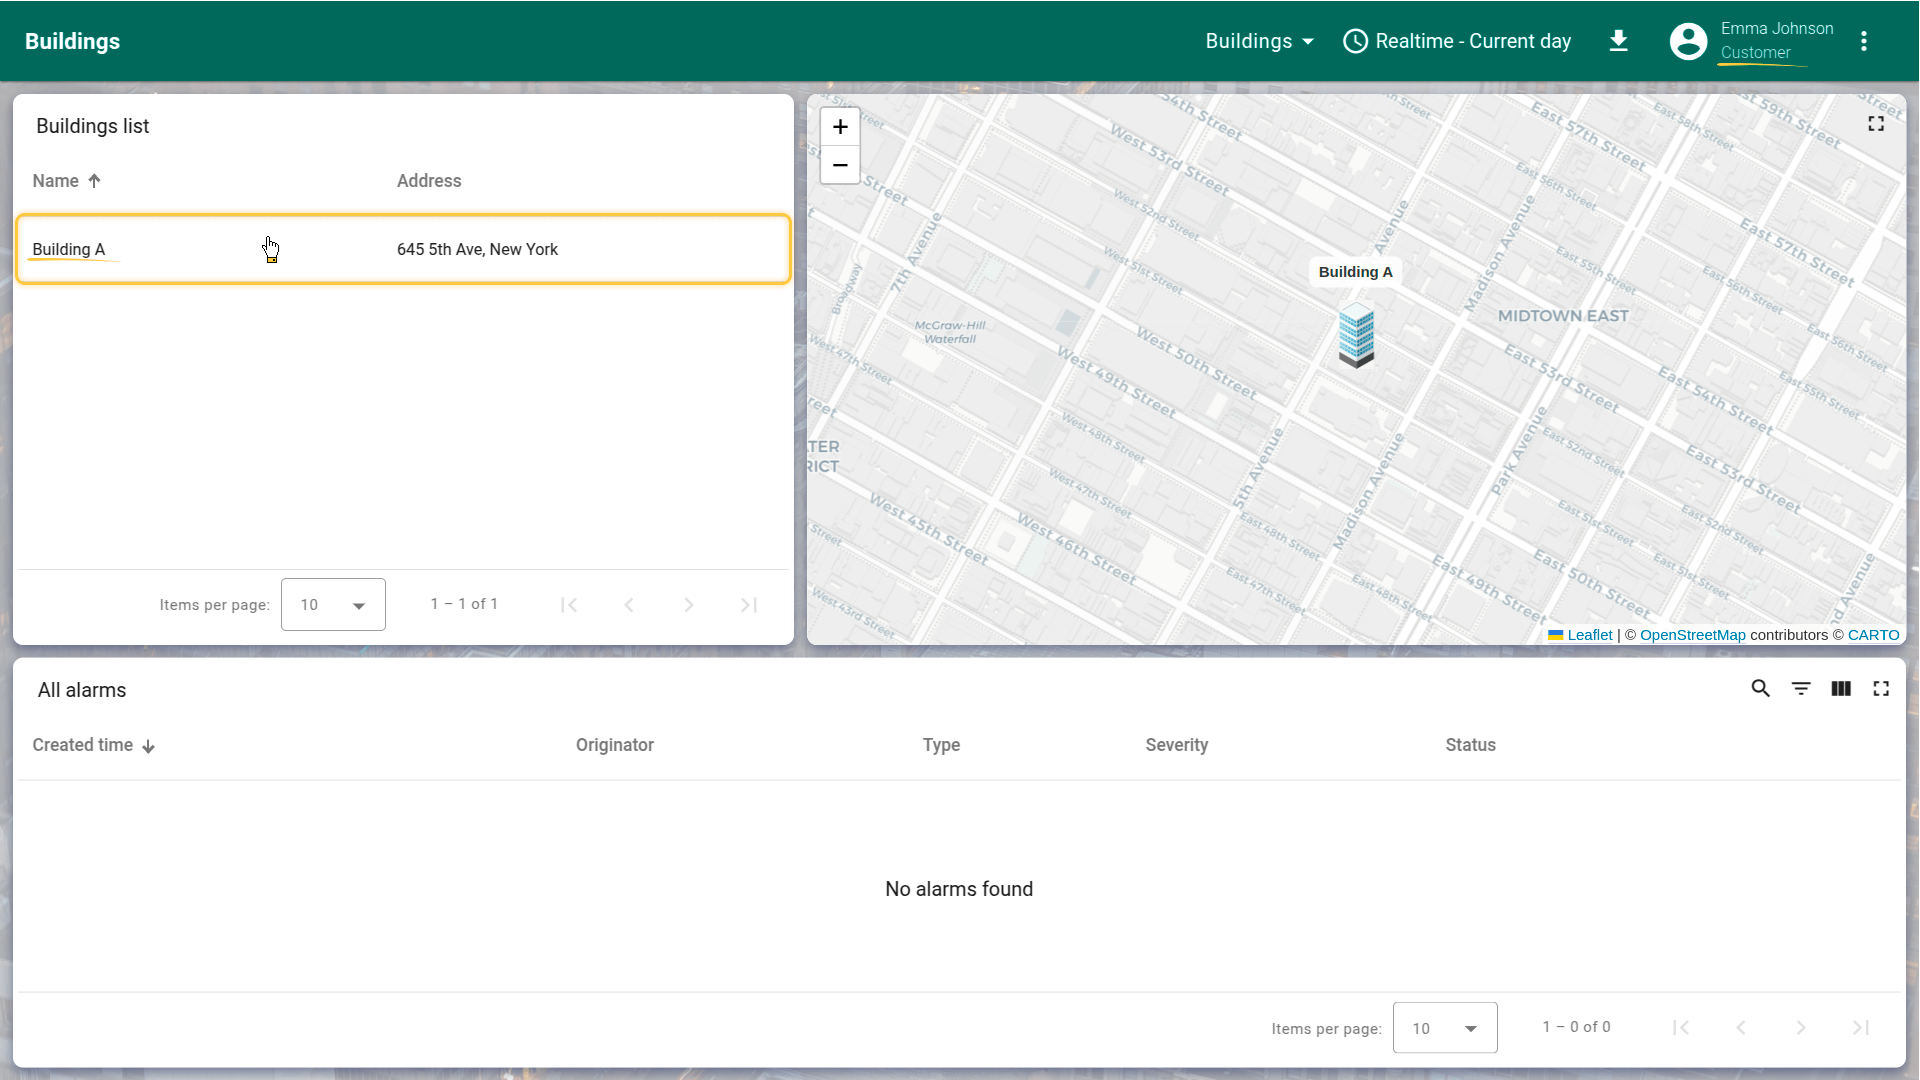Select the Building A row in list
The width and height of the screenshot is (1920, 1080).
tap(403, 249)
